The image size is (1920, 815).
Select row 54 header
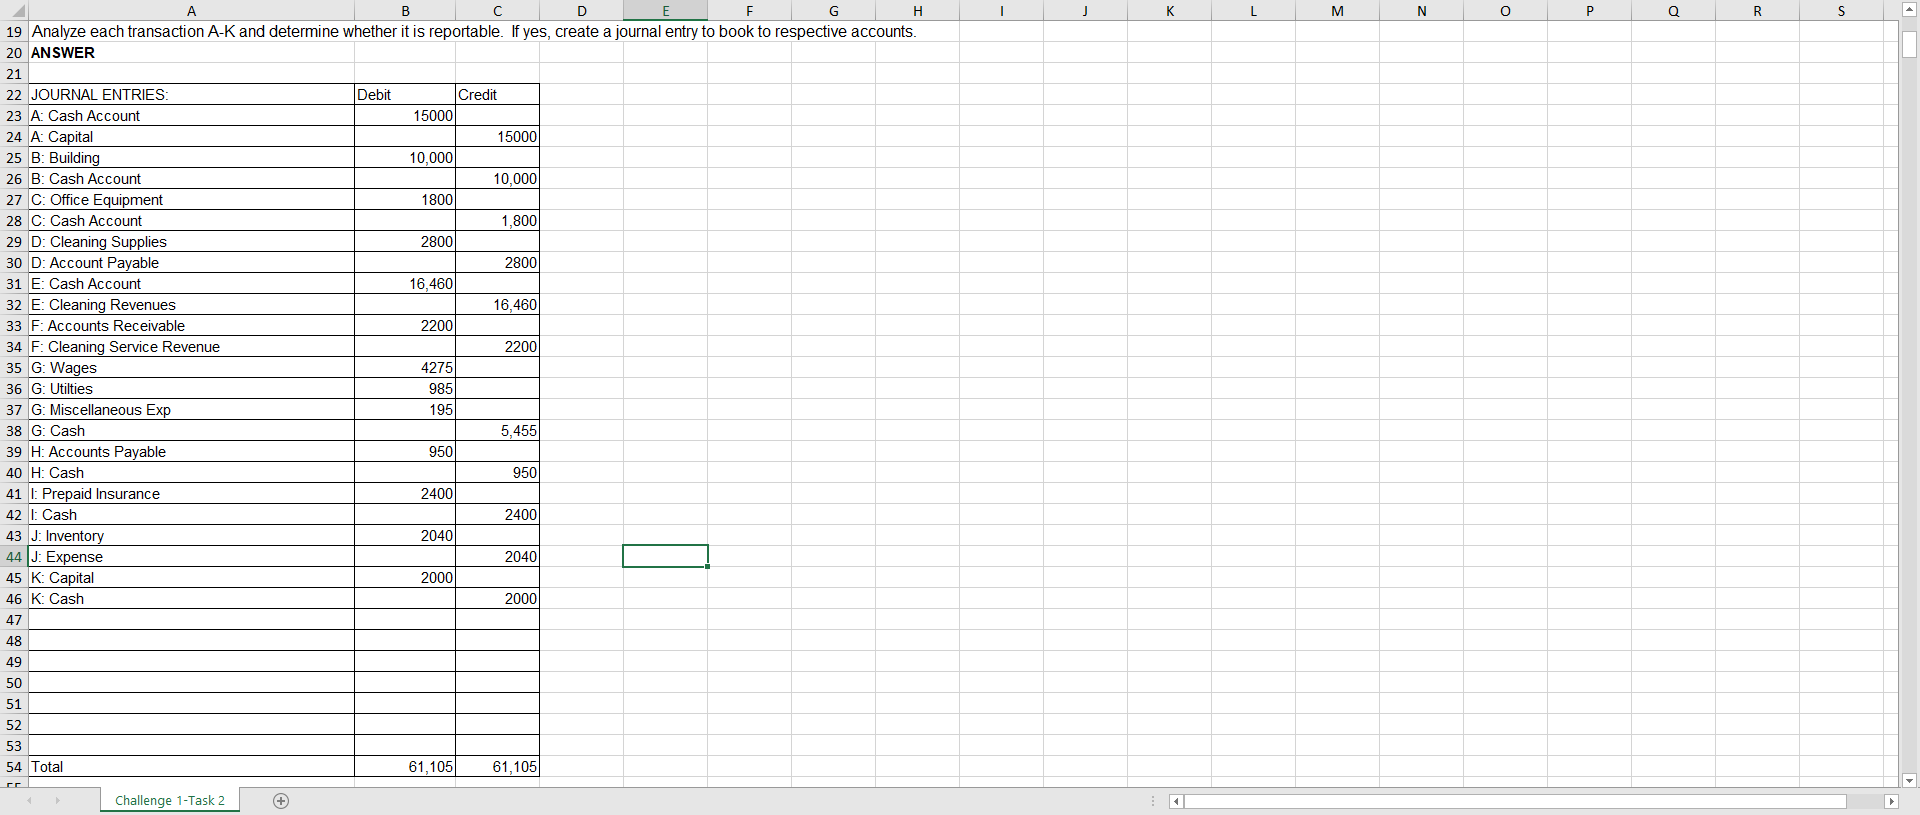(14, 766)
